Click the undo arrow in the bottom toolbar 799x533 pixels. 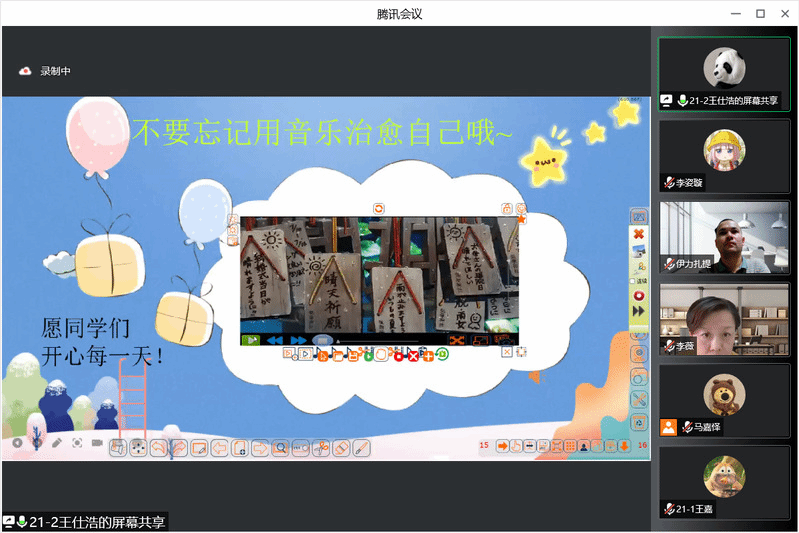tap(158, 447)
